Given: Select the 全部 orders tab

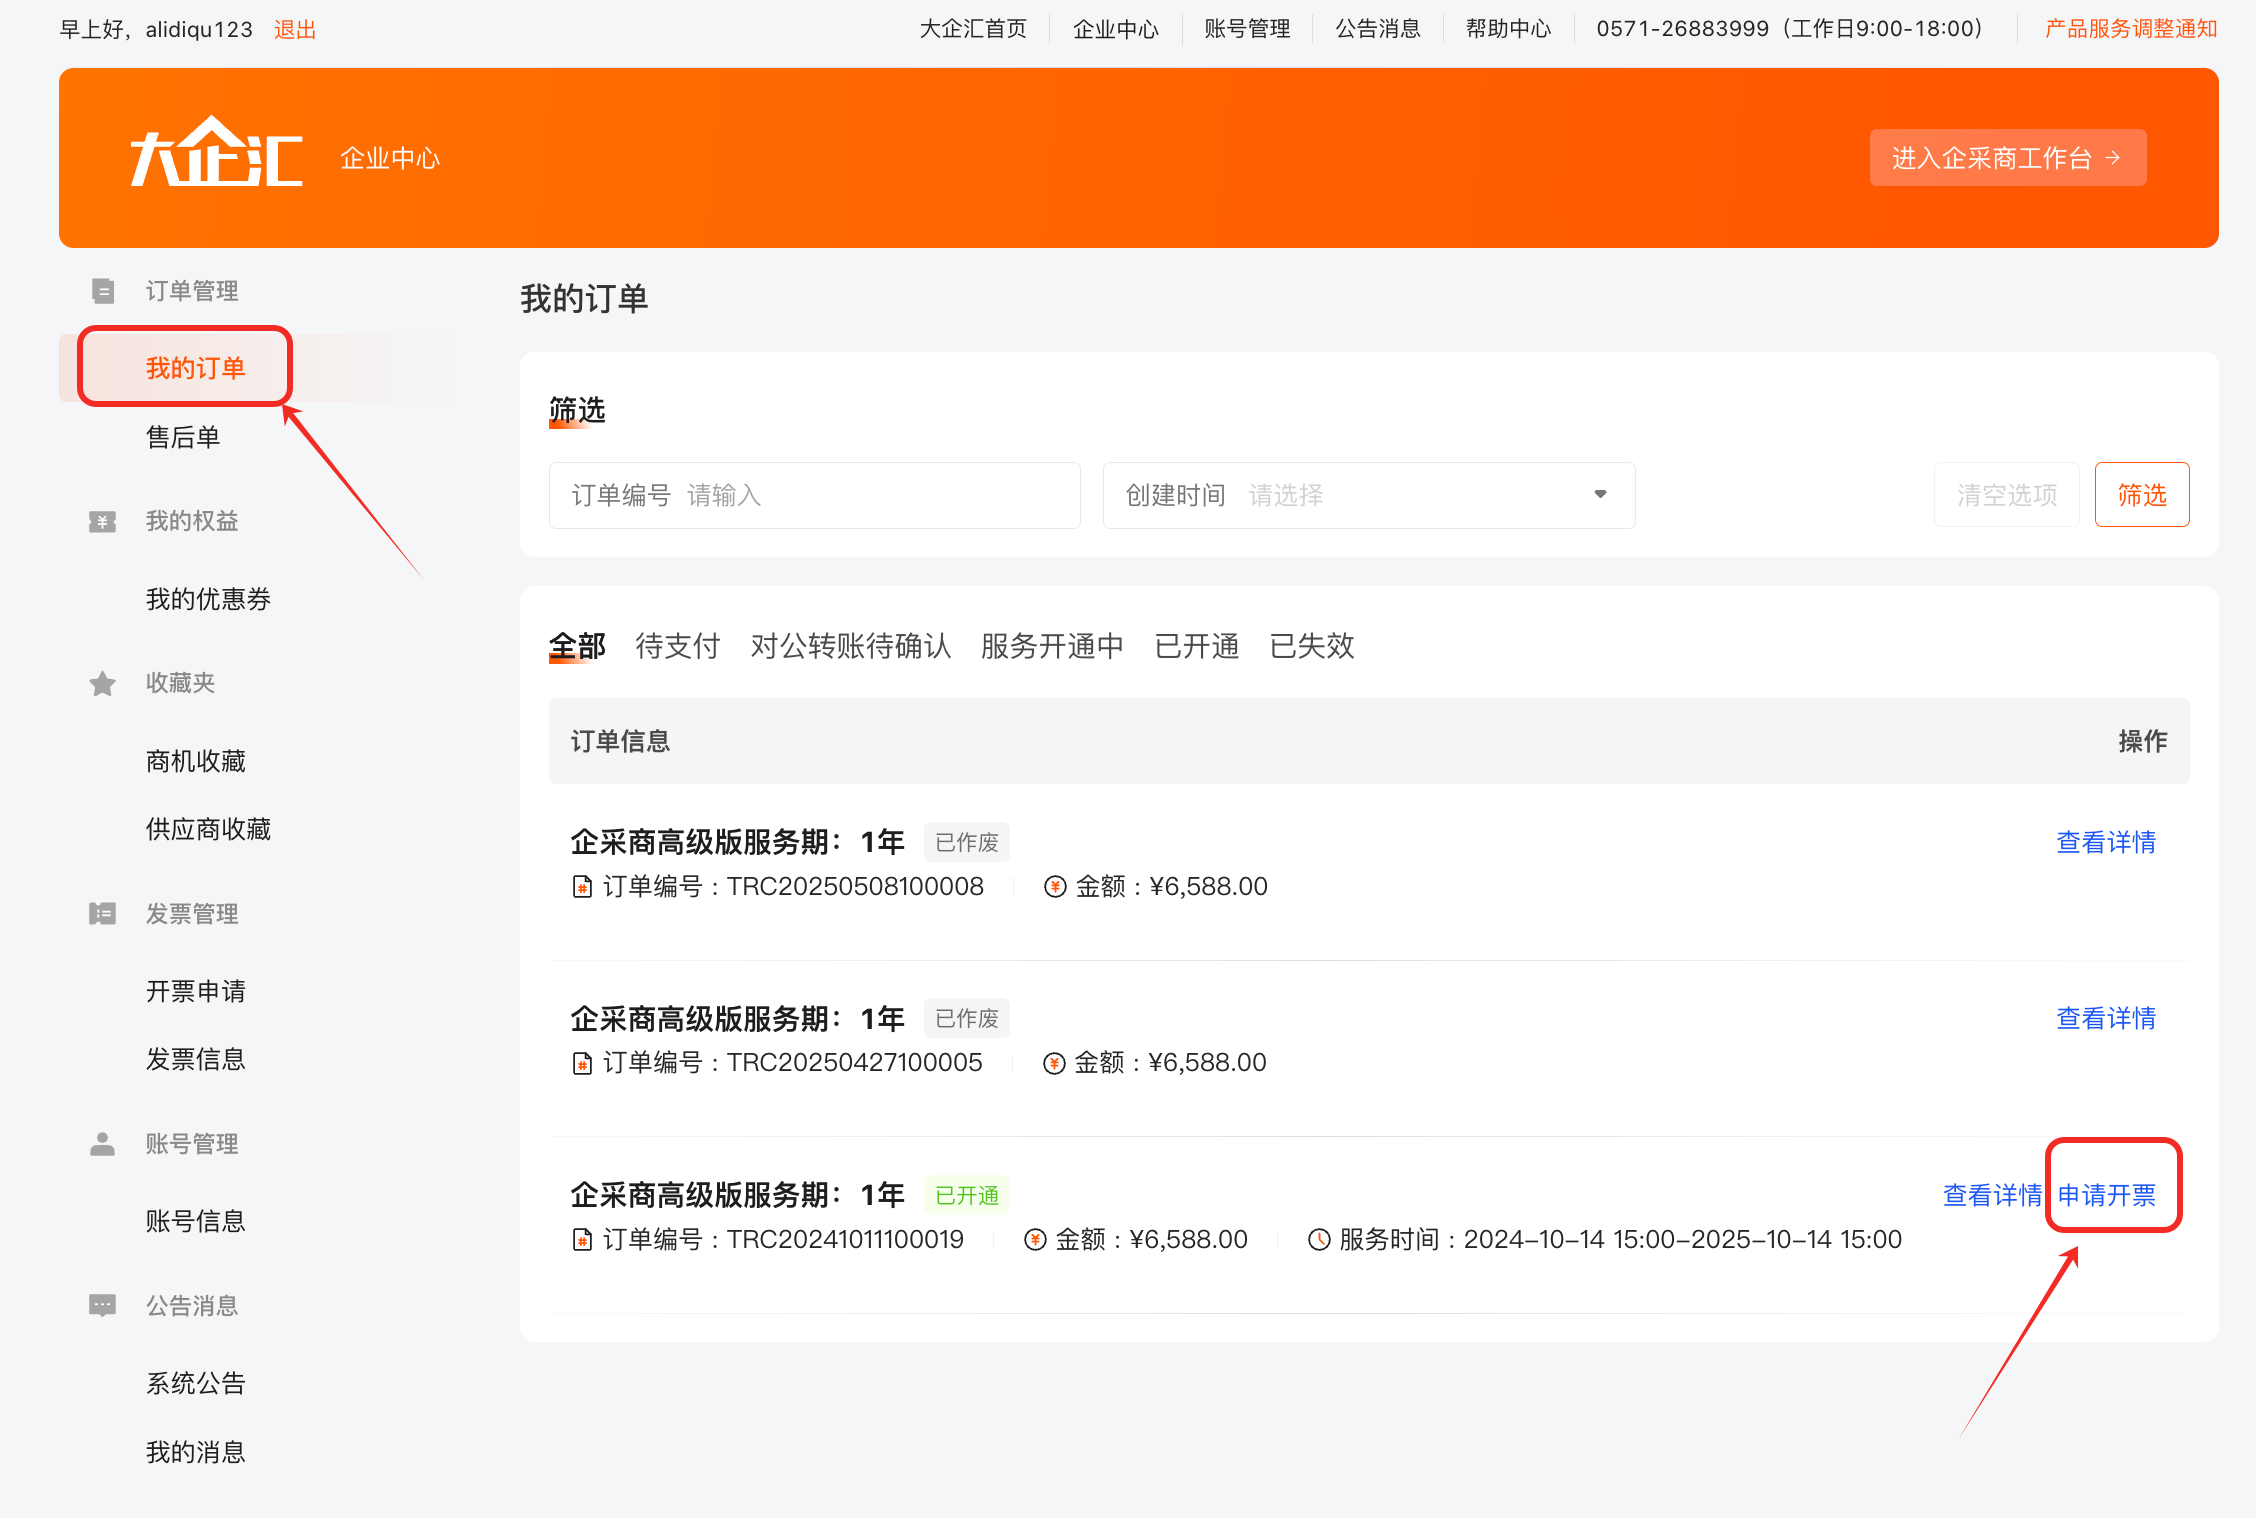Looking at the screenshot, I should click(x=577, y=646).
